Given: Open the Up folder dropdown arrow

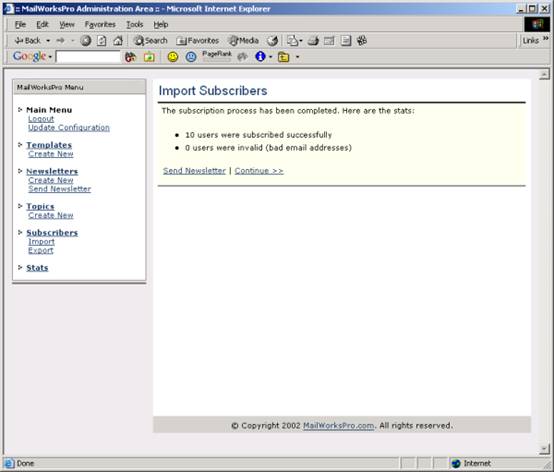Looking at the screenshot, I should click(x=297, y=57).
